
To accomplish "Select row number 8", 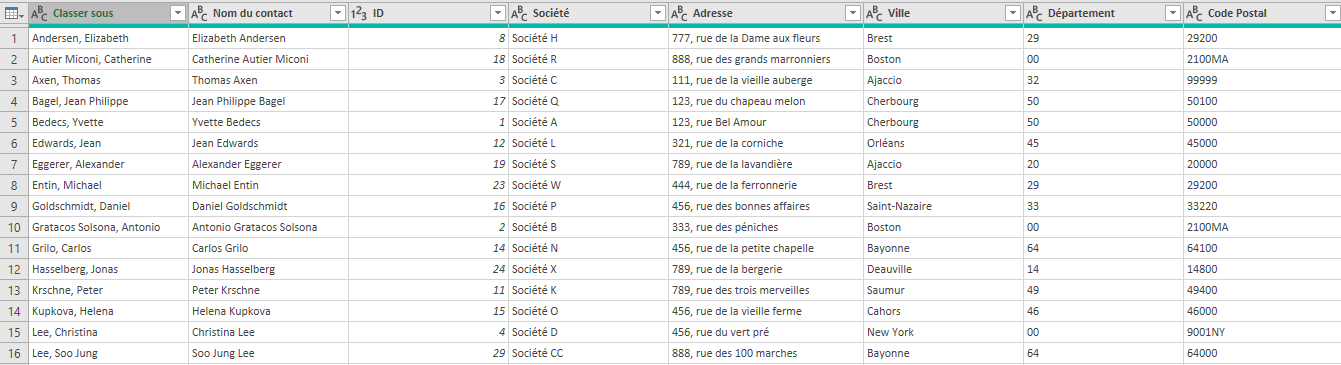I will [14, 185].
